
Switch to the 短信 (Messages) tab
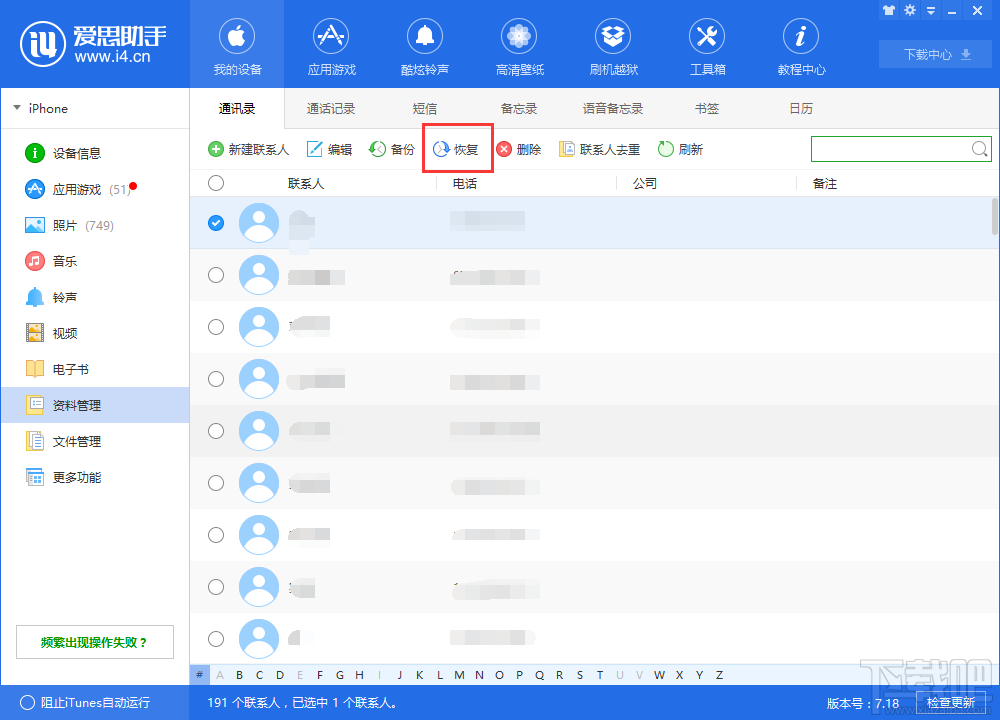click(424, 108)
